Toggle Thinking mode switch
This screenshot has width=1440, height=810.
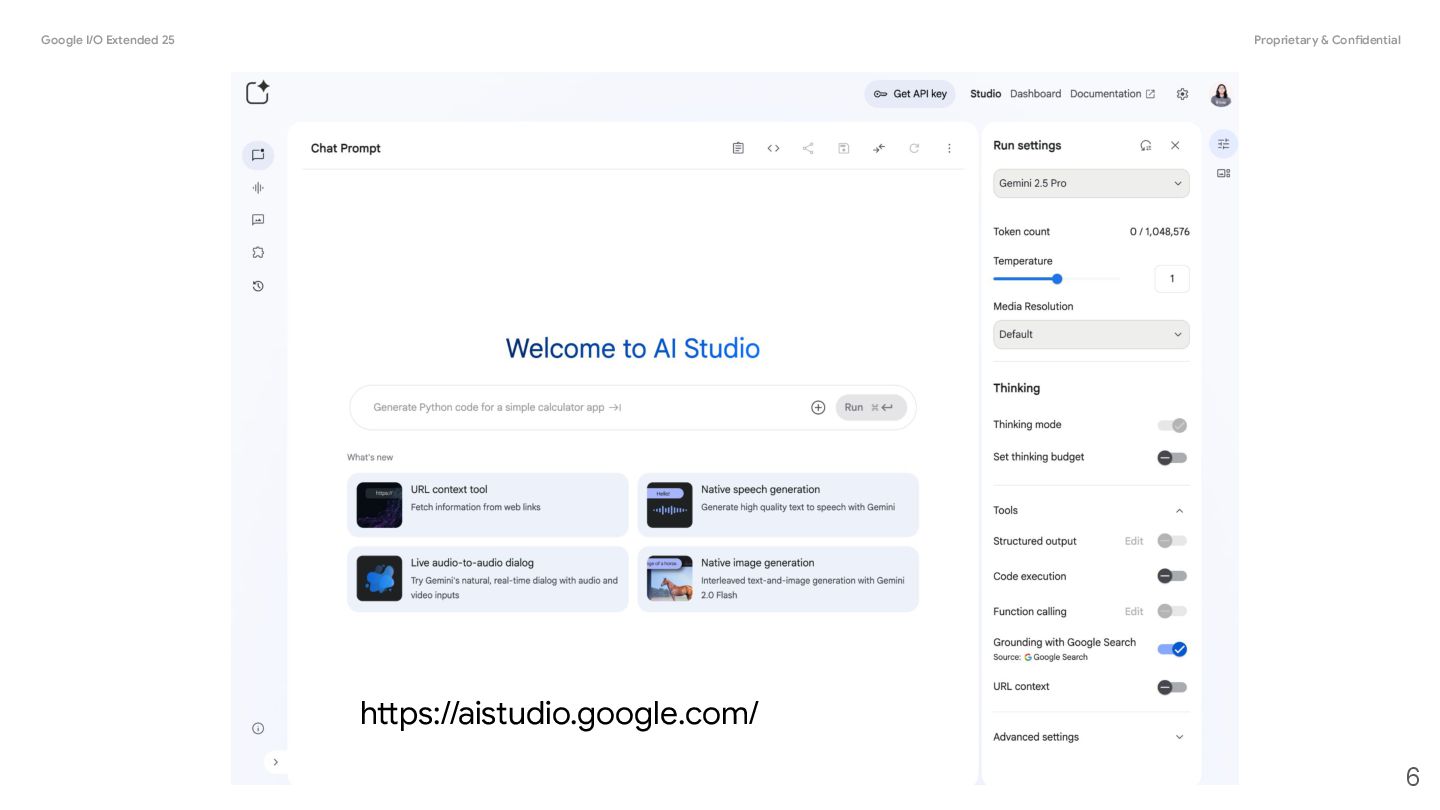[x=1172, y=425]
